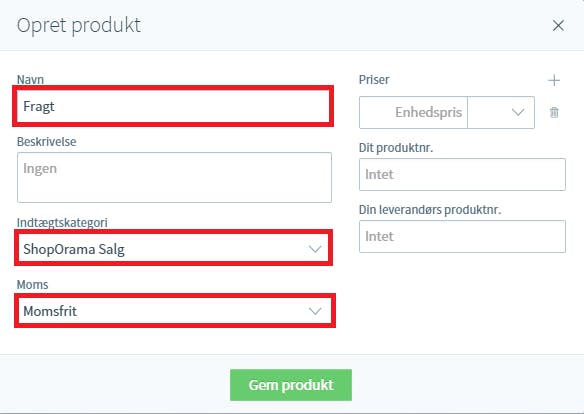The width and height of the screenshot is (584, 414).
Task: Add another price with the plus icon
Action: click(x=554, y=80)
